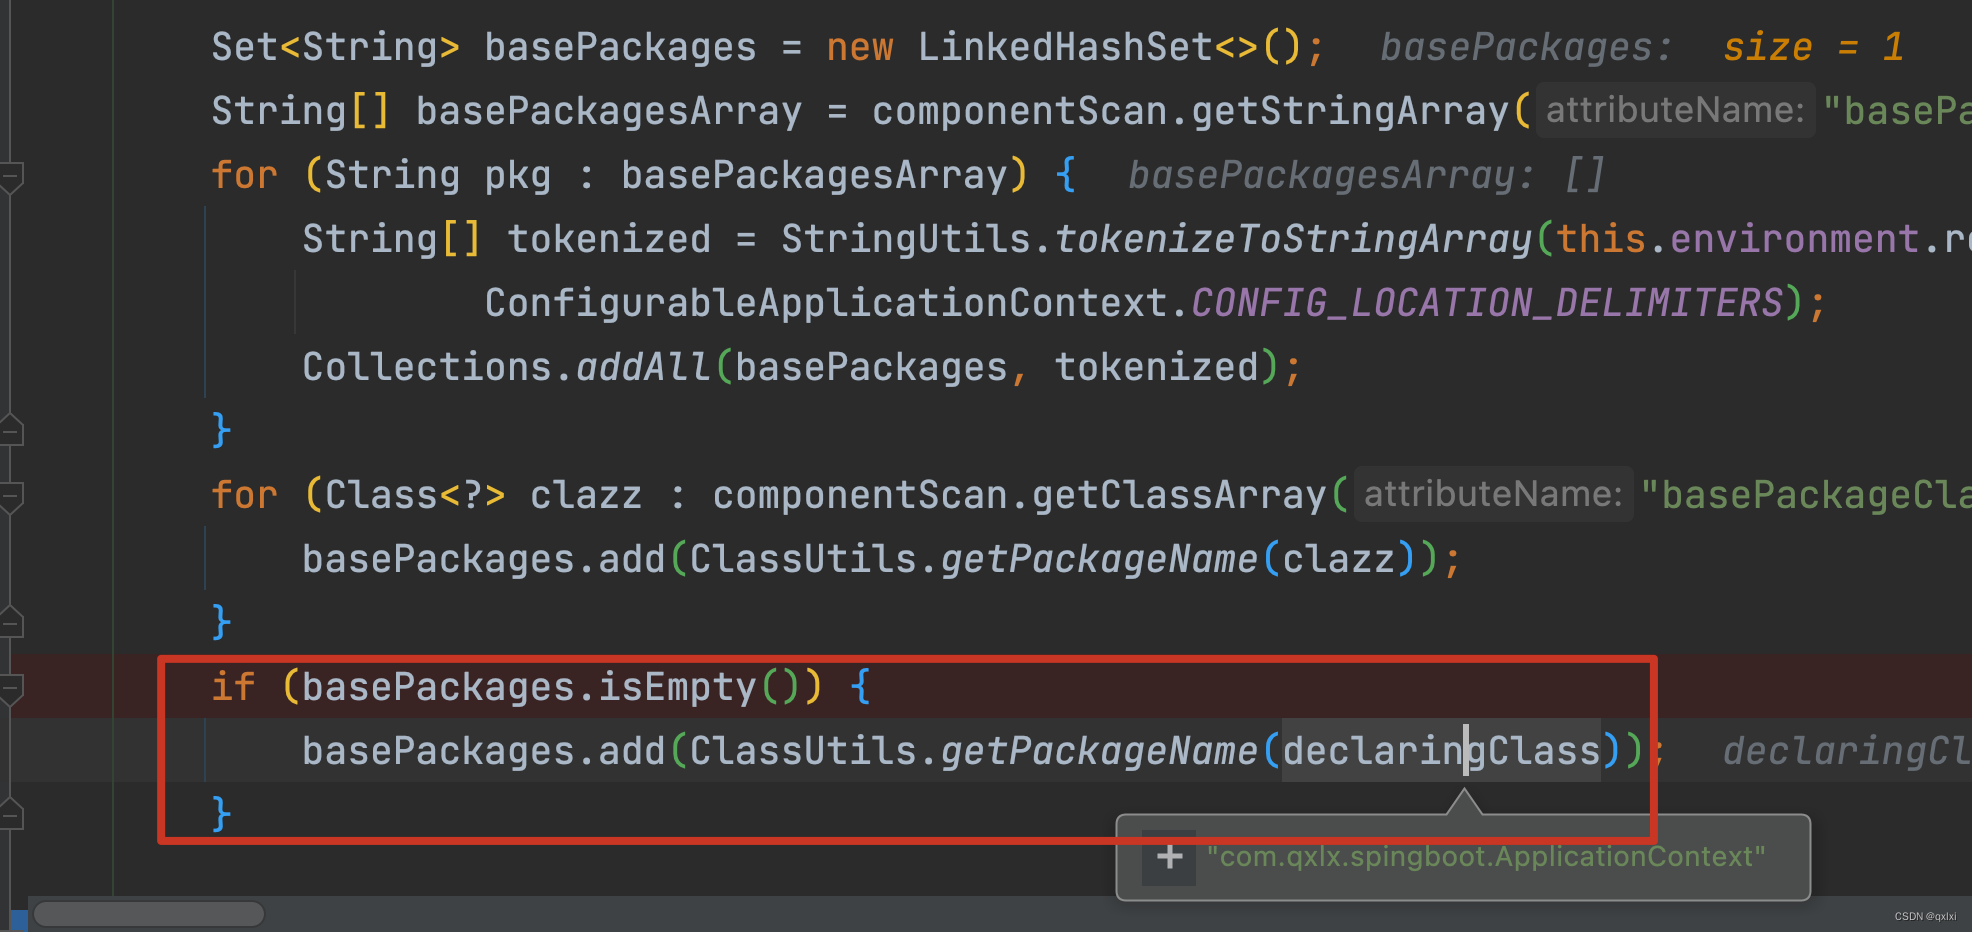1972x932 pixels.
Task: Collapse the 'for (Class<?> clazz' loop fold marker
Action: point(11,497)
